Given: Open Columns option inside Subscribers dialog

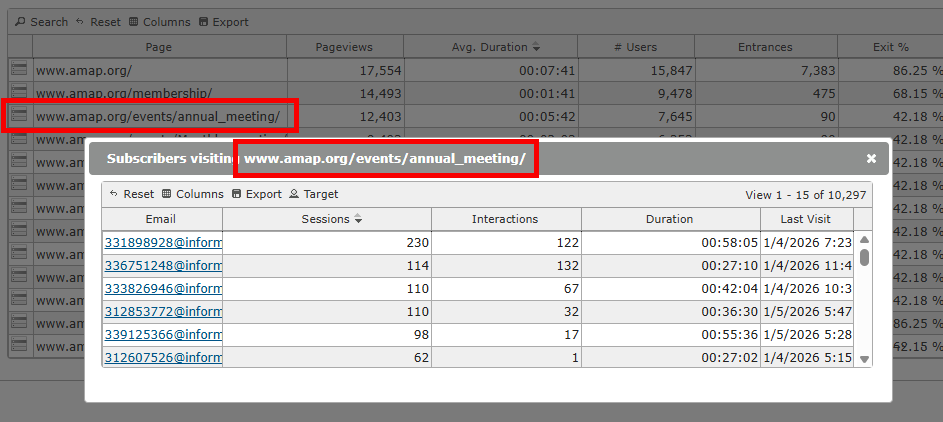Looking at the screenshot, I should [193, 194].
